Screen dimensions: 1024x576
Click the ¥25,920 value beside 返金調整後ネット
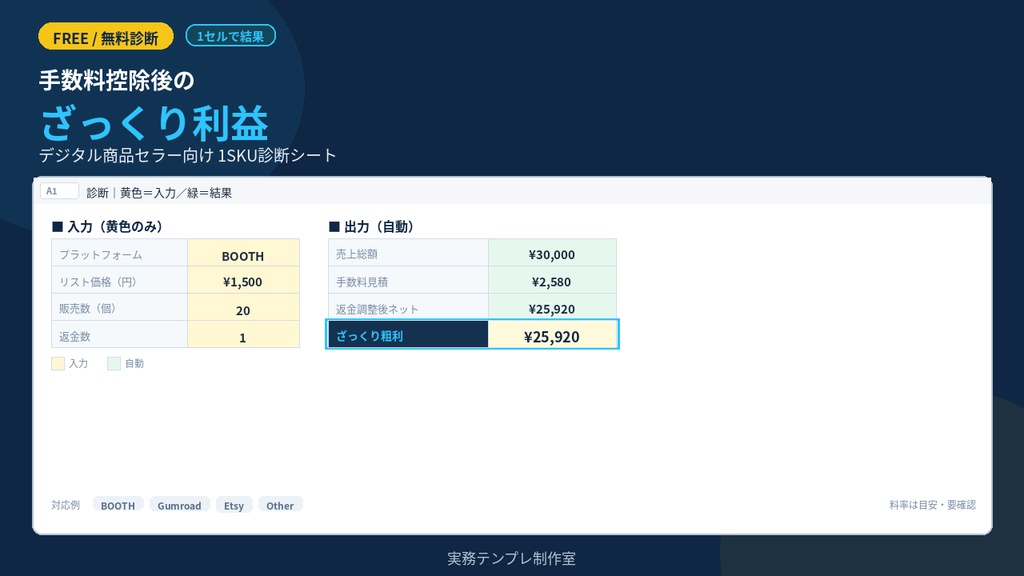(552, 308)
